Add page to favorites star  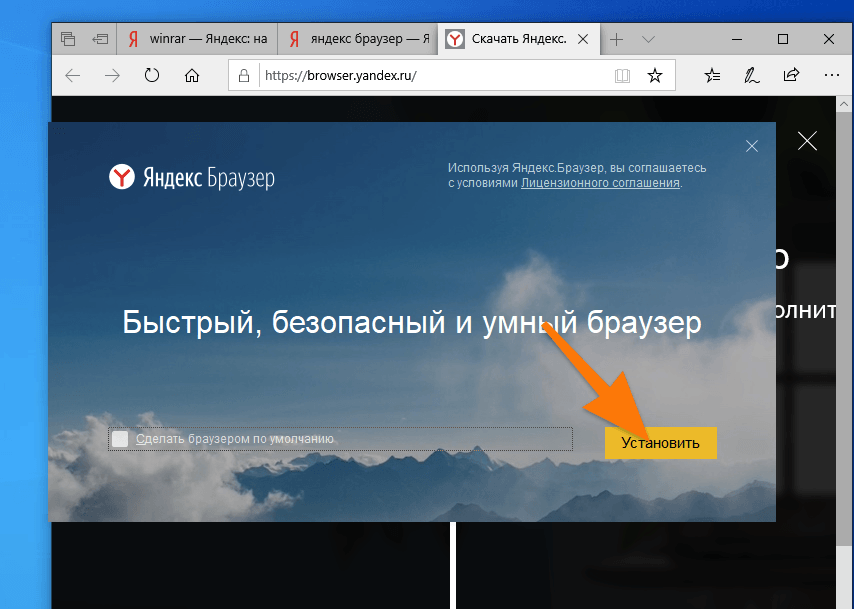pyautogui.click(x=655, y=76)
